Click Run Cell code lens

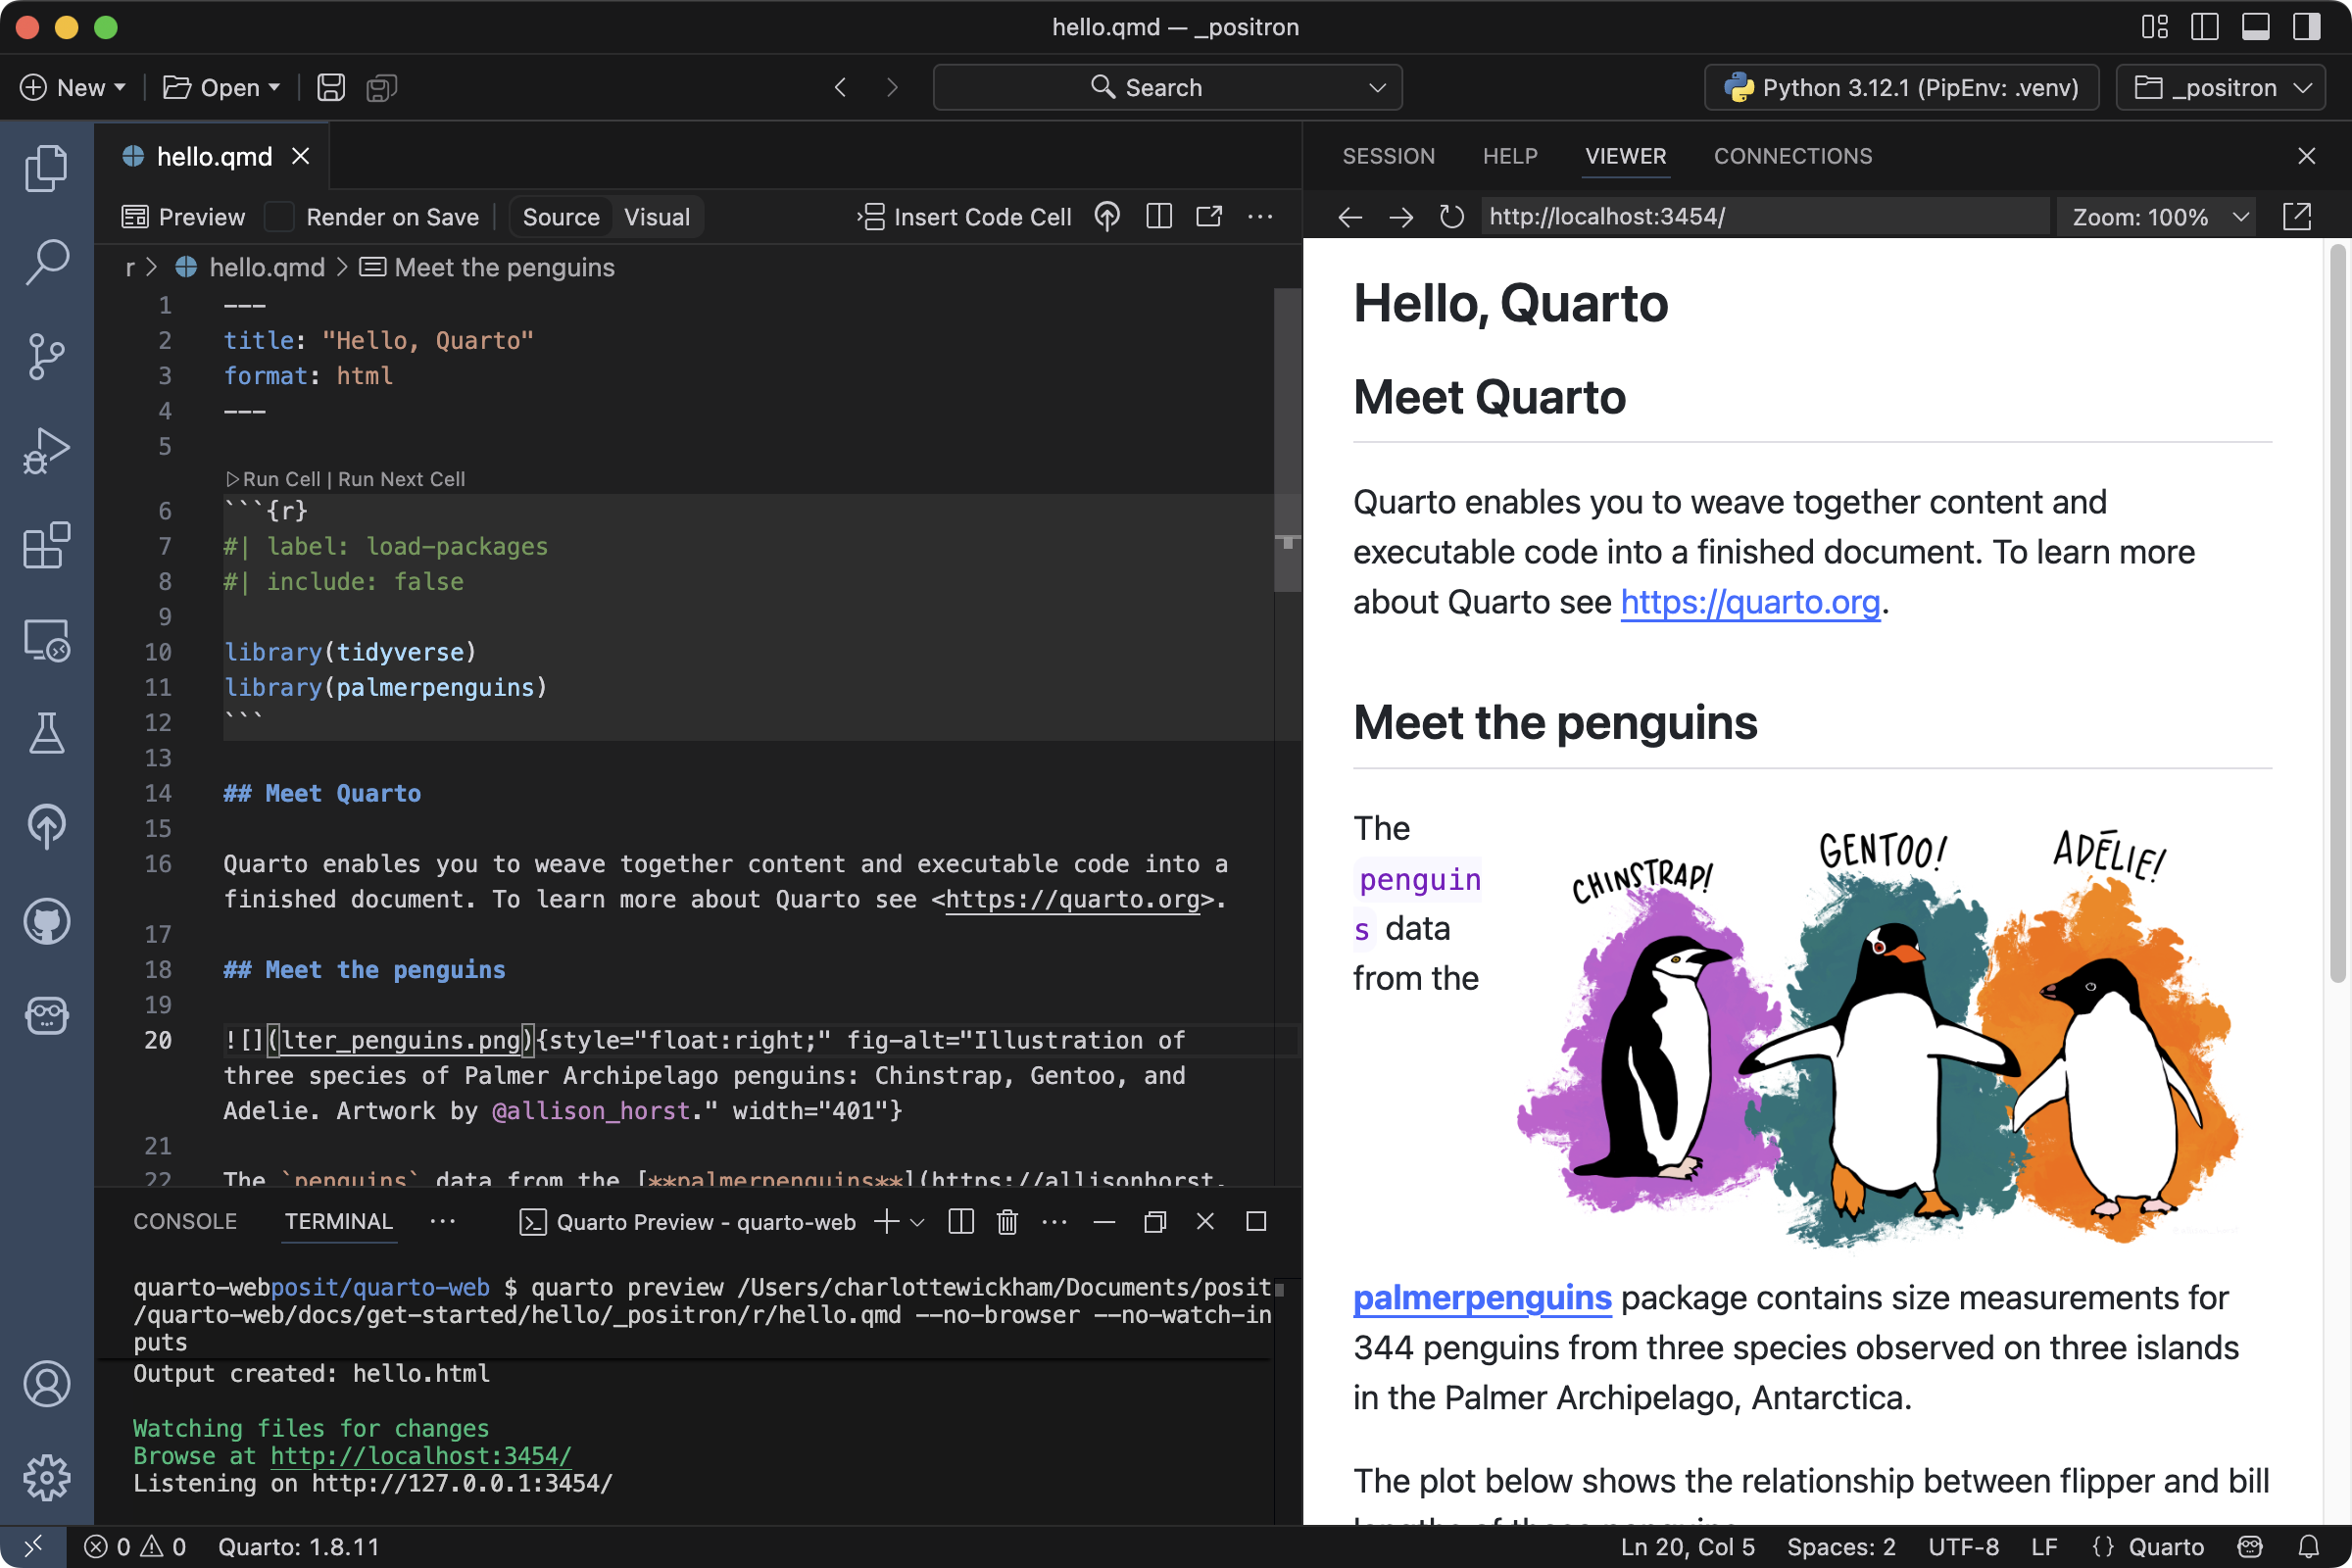(x=273, y=479)
